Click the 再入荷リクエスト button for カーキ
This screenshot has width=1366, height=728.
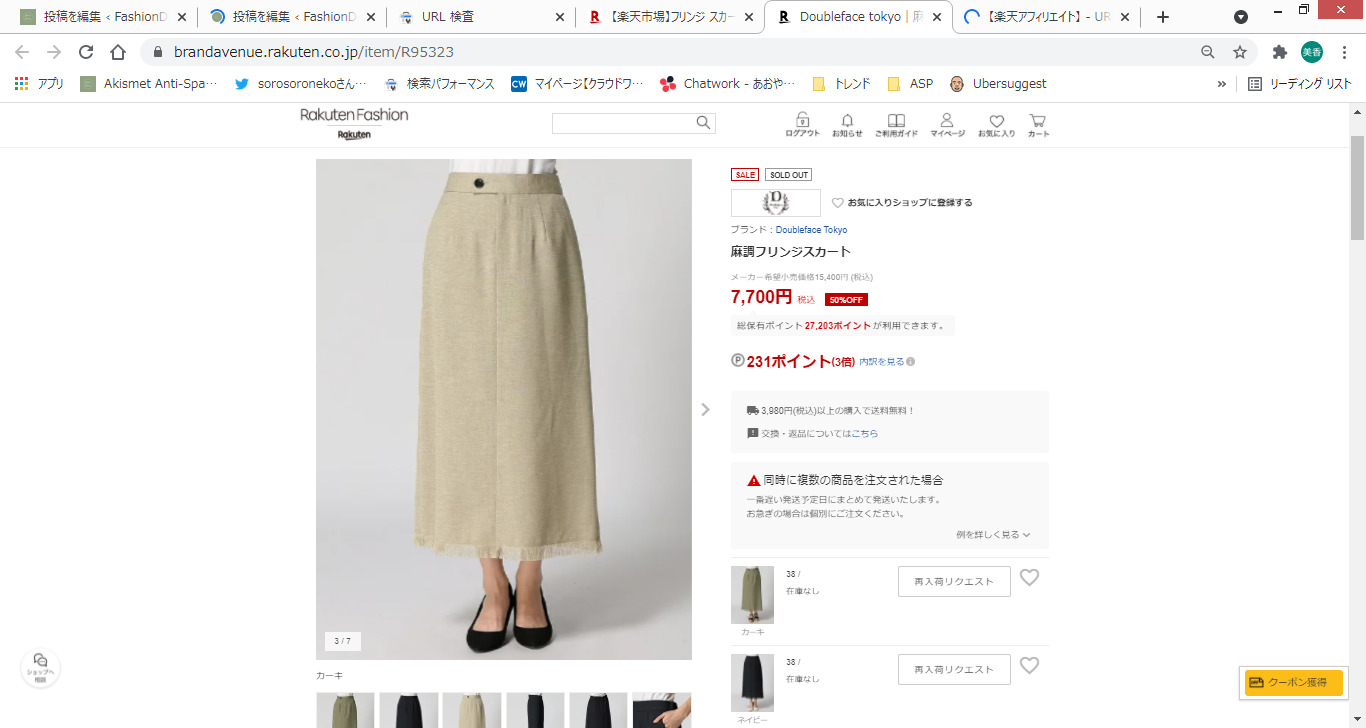pyautogui.click(x=953, y=581)
